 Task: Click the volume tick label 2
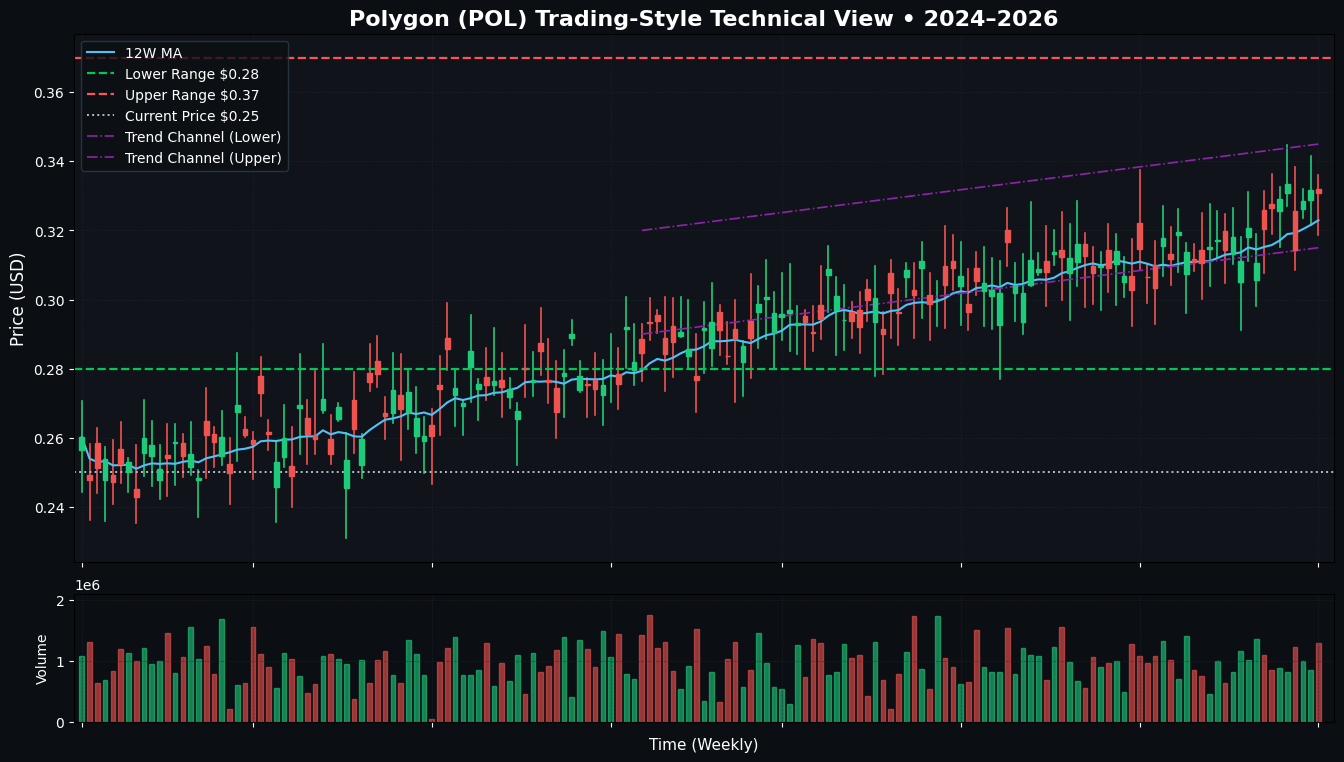pyautogui.click(x=61, y=600)
